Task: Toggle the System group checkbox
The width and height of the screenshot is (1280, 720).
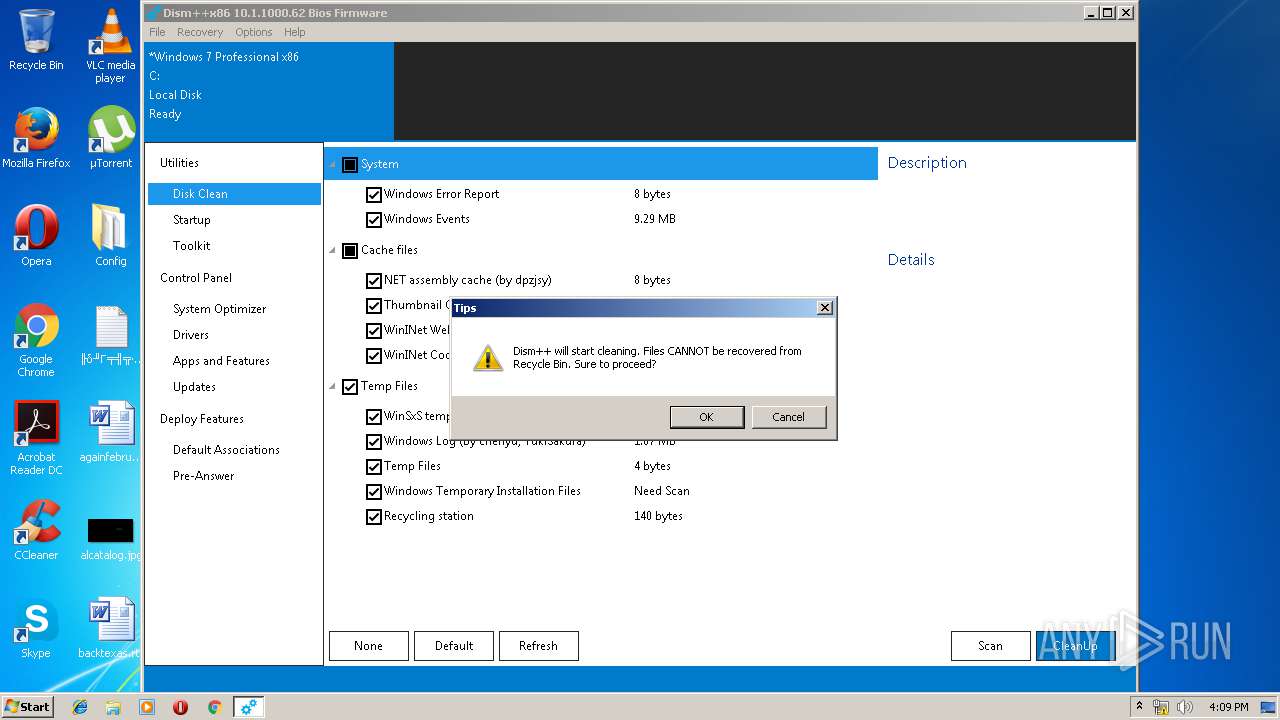Action: (x=350, y=164)
